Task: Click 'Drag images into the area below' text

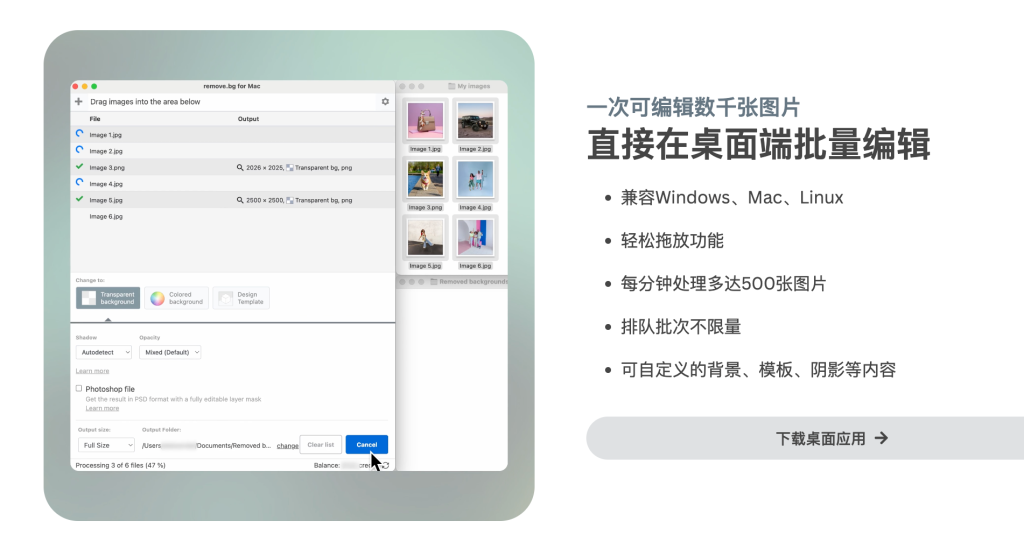Action: click(145, 102)
